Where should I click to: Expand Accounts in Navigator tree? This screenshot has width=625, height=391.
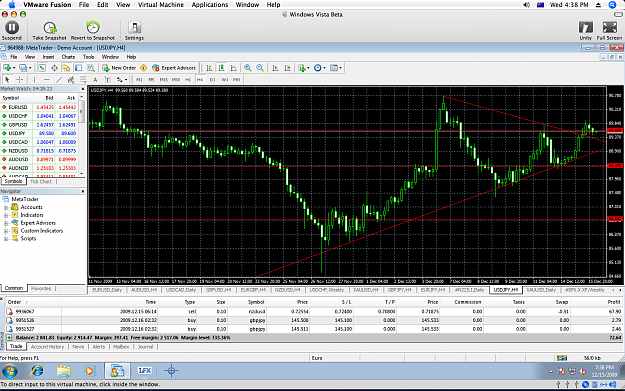click(6, 207)
